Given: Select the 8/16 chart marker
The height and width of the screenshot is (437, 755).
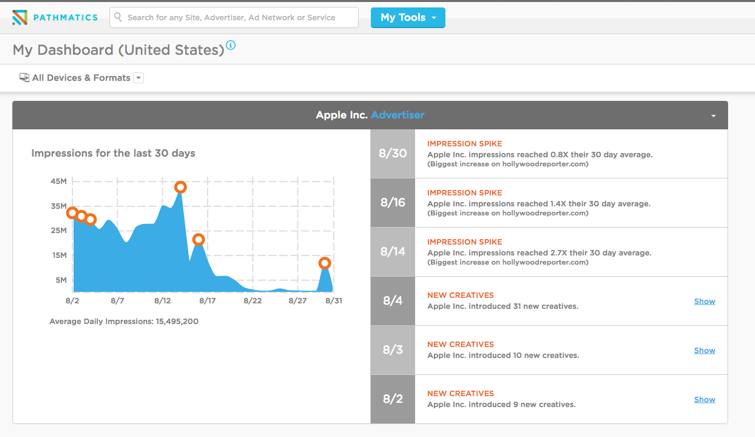Looking at the screenshot, I should point(198,239).
